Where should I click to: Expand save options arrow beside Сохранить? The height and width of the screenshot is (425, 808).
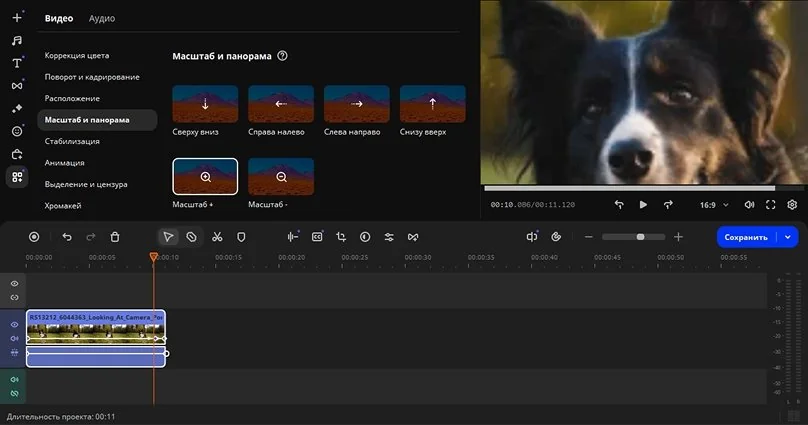[788, 237]
